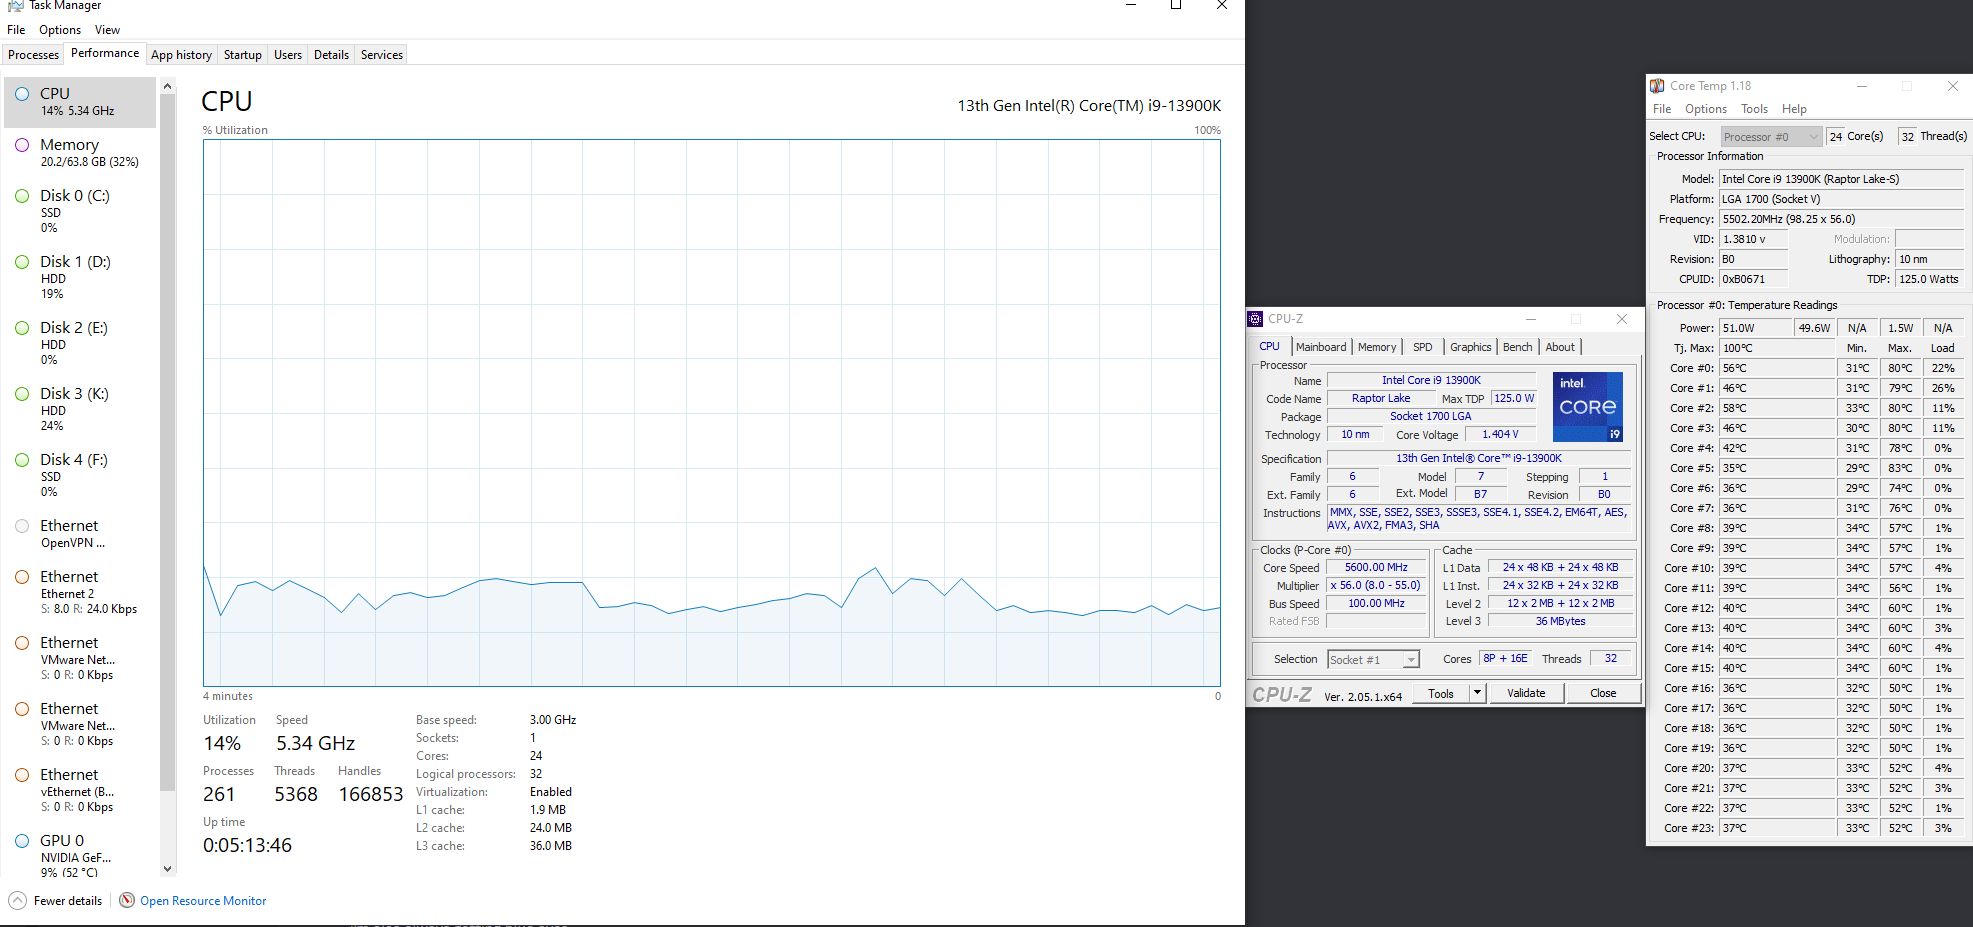Select the Ethernet 2 adapter entry
The height and width of the screenshot is (927, 1973).
point(80,592)
